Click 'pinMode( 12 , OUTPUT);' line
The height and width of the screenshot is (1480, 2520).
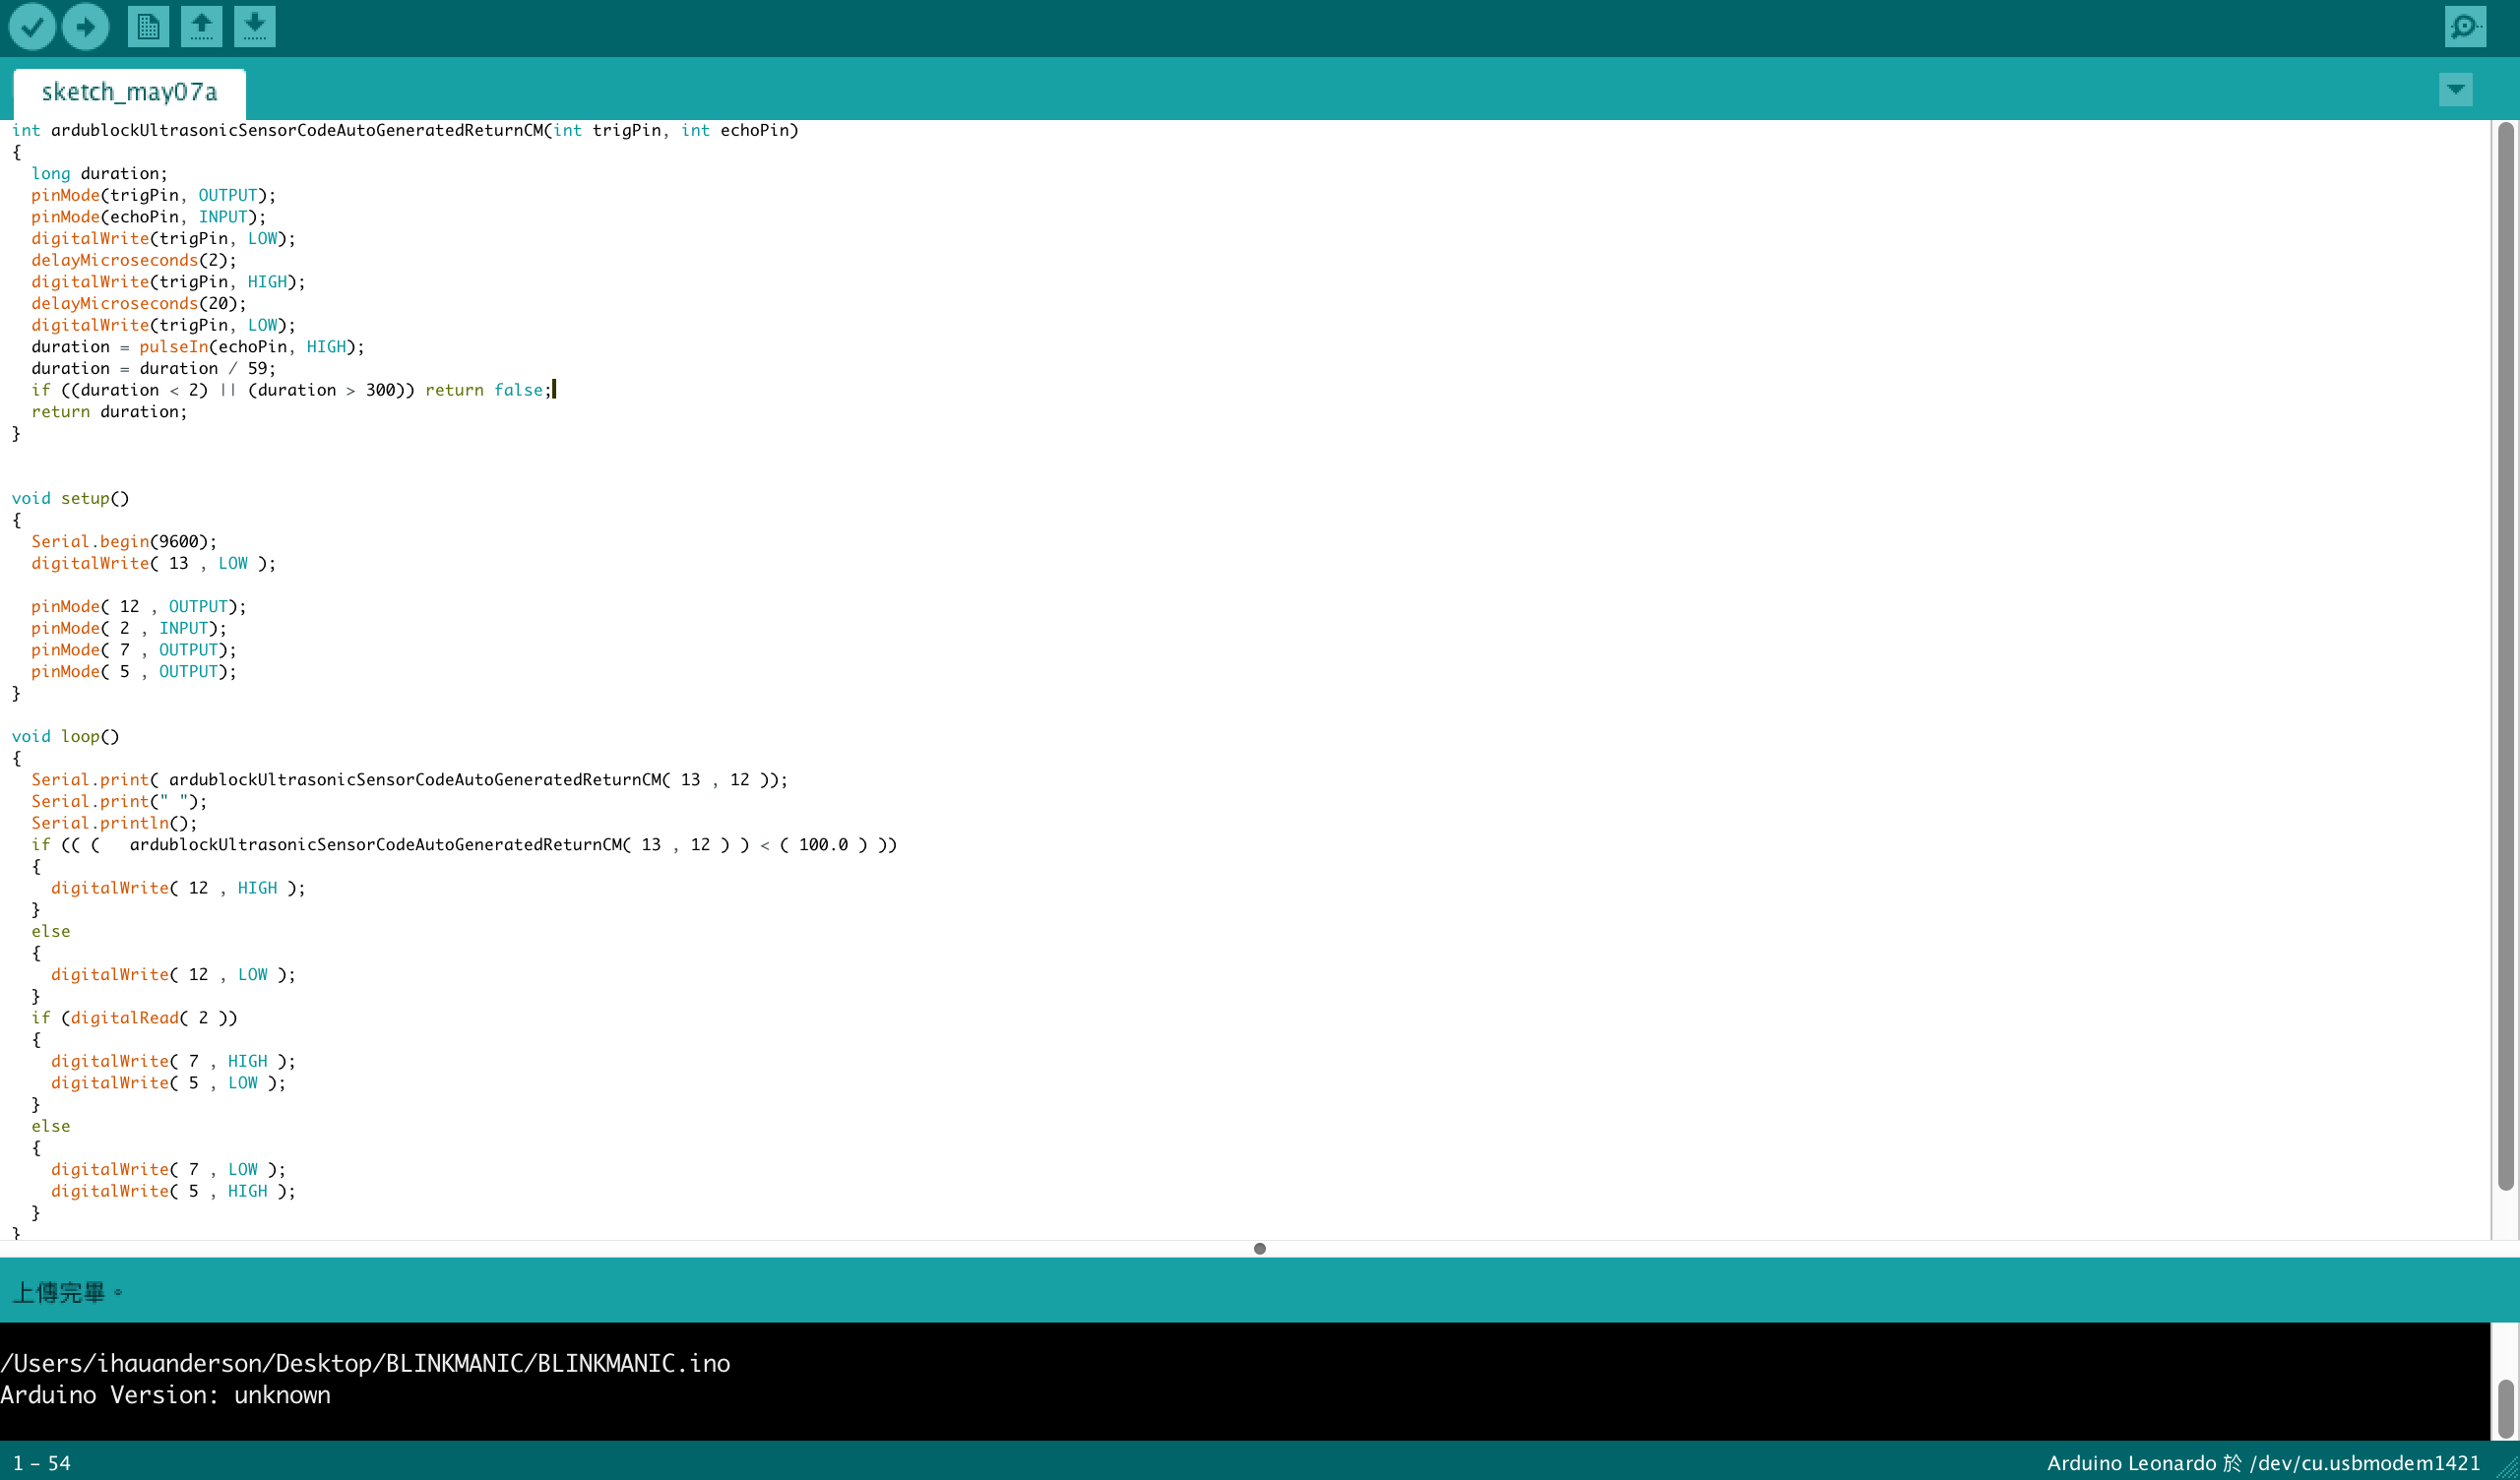(138, 606)
